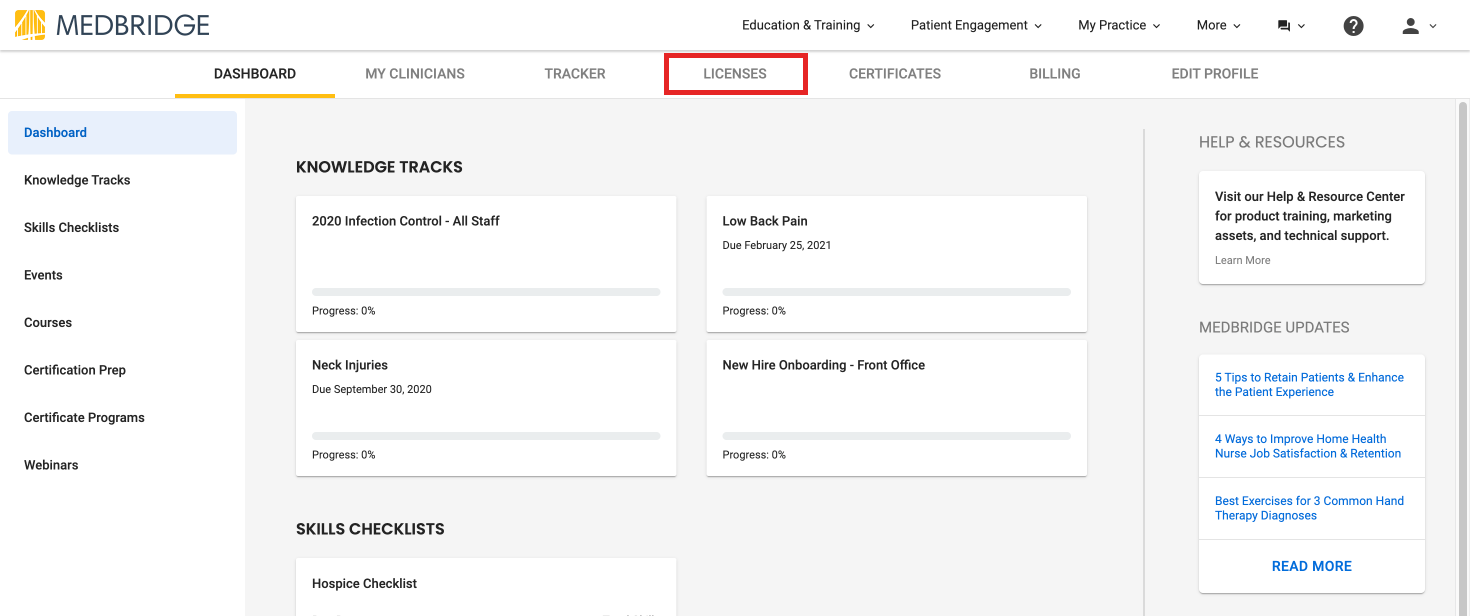Open New Hire Onboarding - Front Office track
The width and height of the screenshot is (1470, 616).
point(896,408)
